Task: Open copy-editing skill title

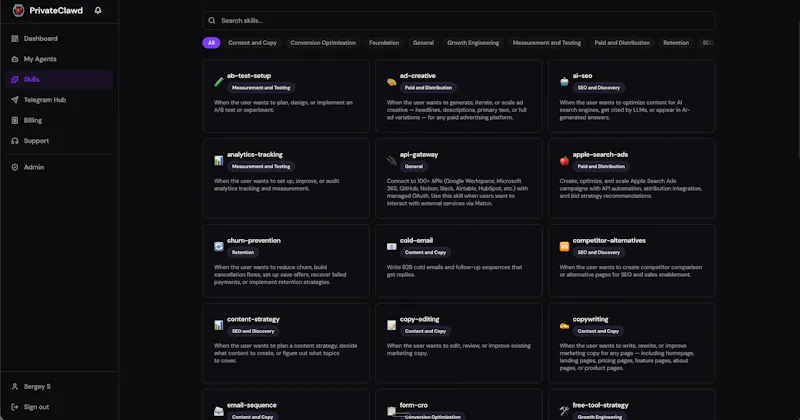Action: point(419,319)
